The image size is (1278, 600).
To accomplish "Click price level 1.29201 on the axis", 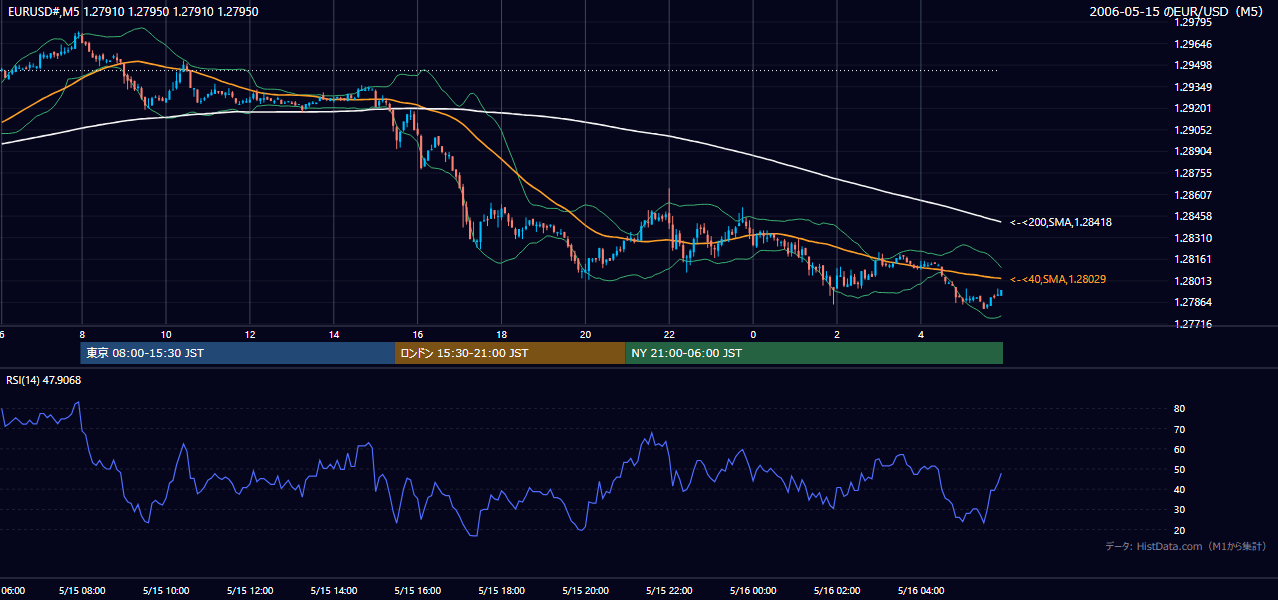I will [1193, 108].
